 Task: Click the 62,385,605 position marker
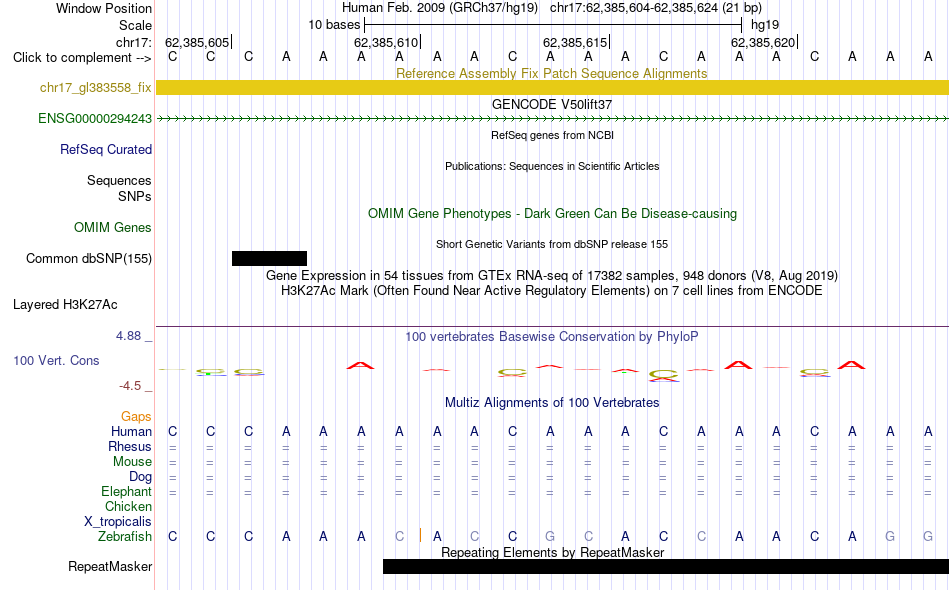click(198, 42)
